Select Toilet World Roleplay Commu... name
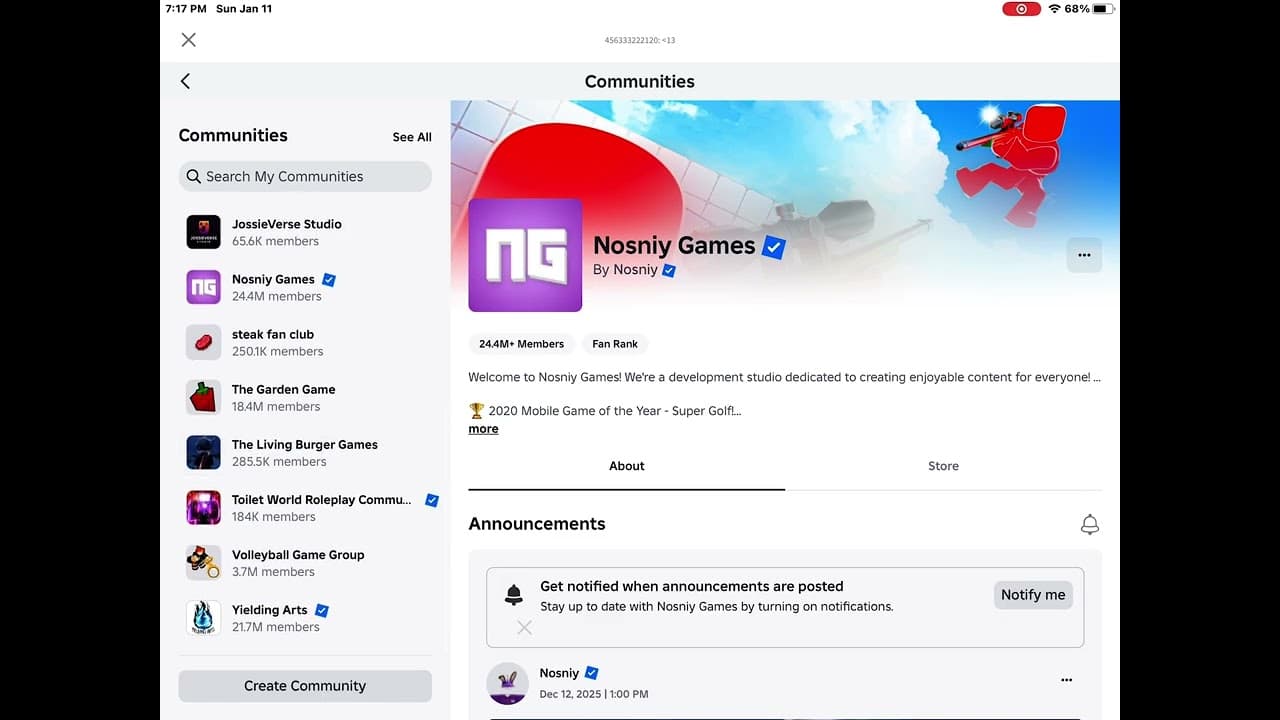 click(322, 499)
